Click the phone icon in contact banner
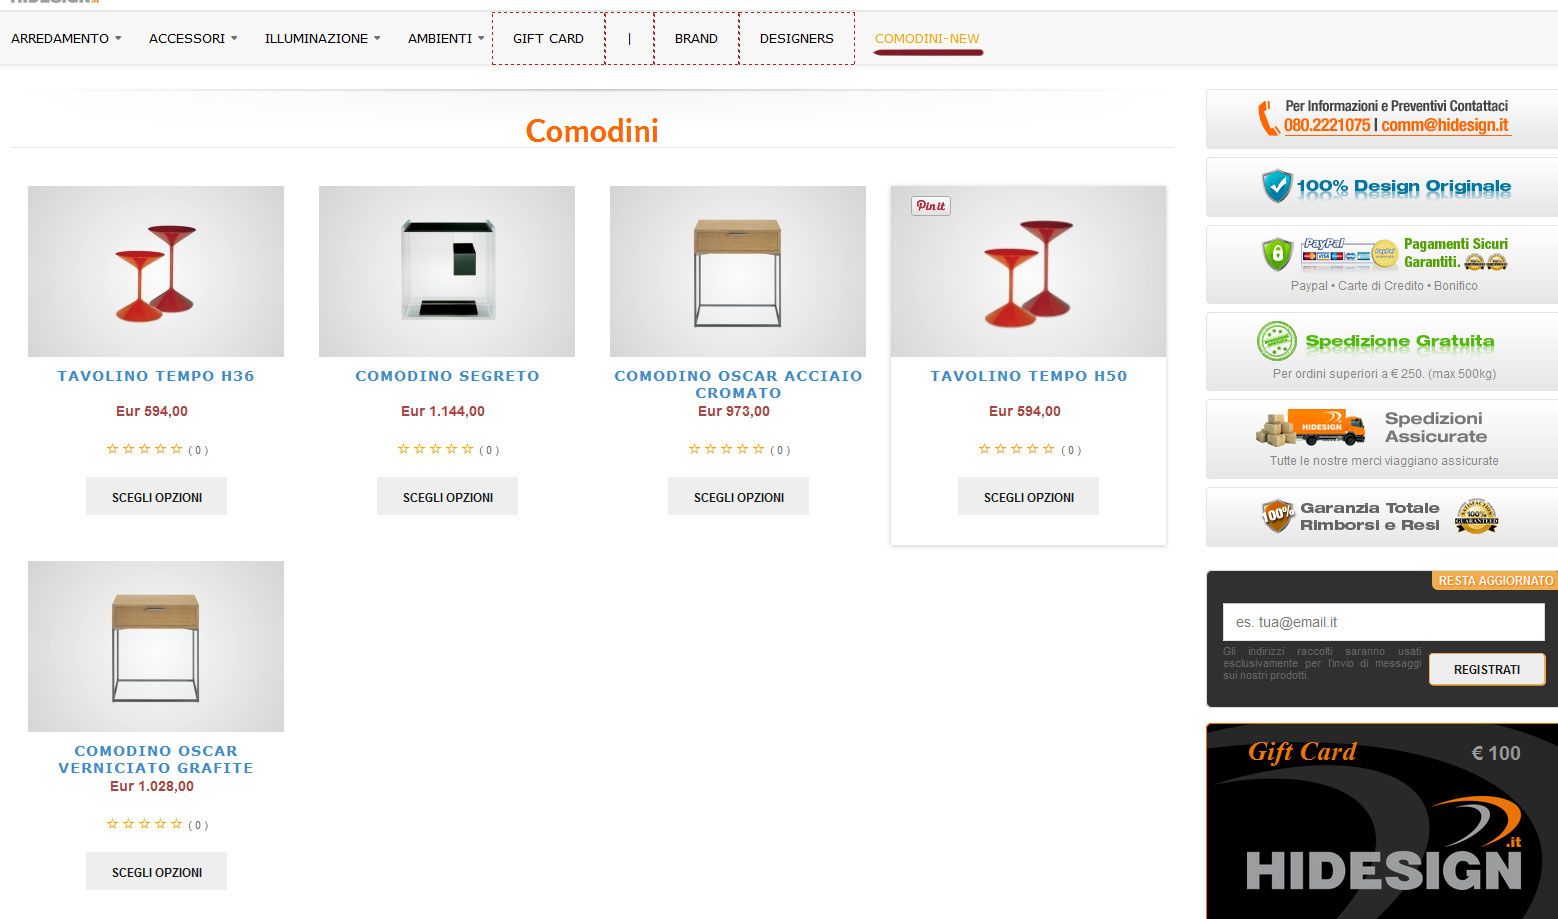The image size is (1558, 919). click(x=1268, y=118)
